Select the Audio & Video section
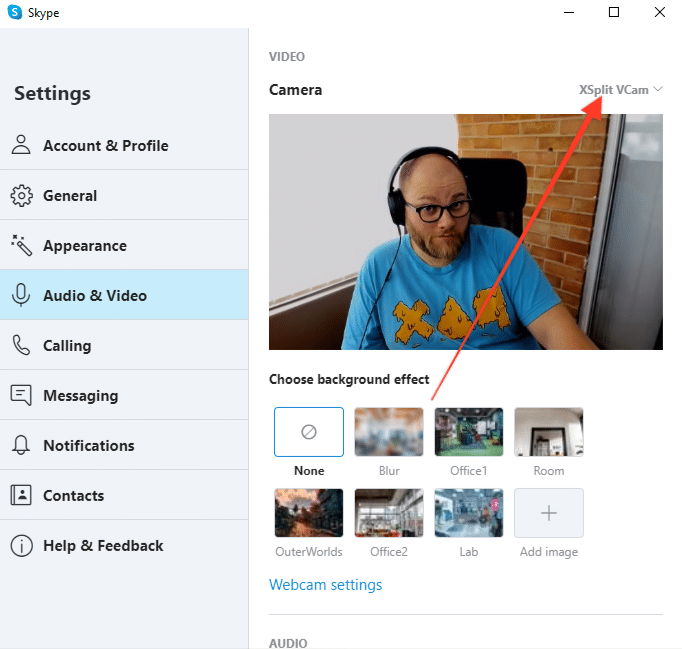Image resolution: width=682 pixels, height=649 pixels. click(x=124, y=295)
